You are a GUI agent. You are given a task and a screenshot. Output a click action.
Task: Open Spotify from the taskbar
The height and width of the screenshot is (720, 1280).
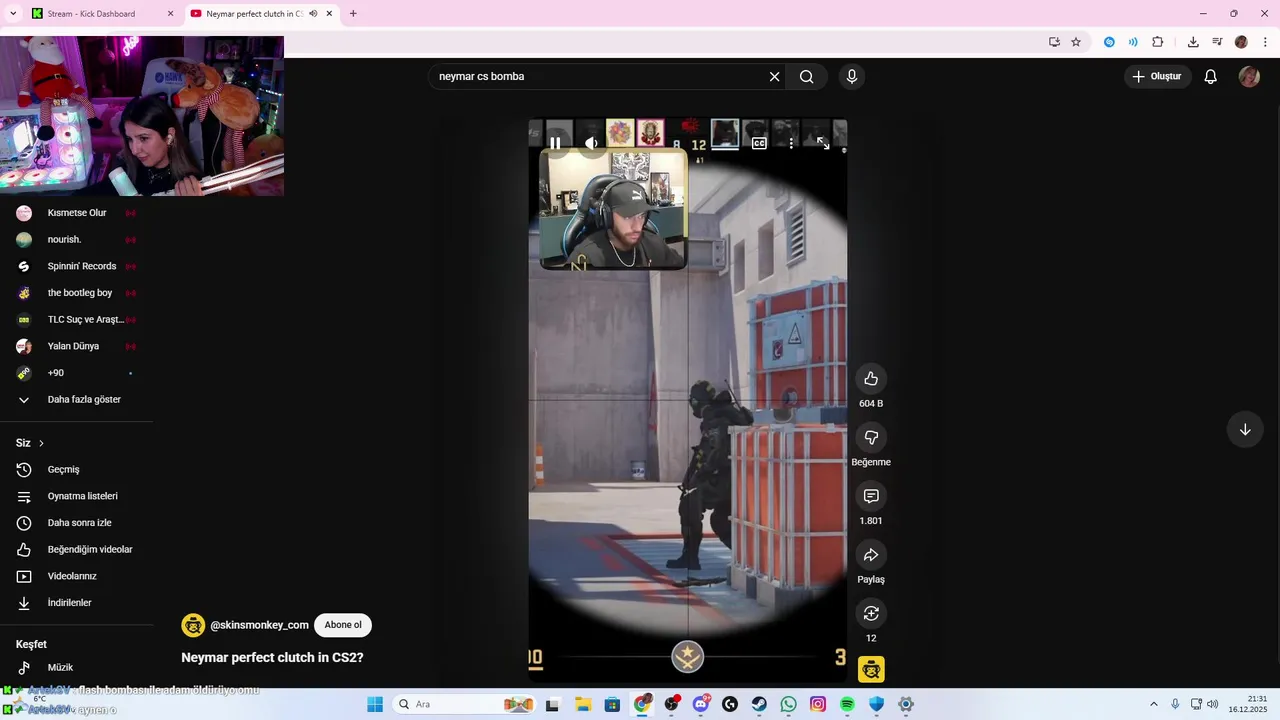[x=847, y=704]
